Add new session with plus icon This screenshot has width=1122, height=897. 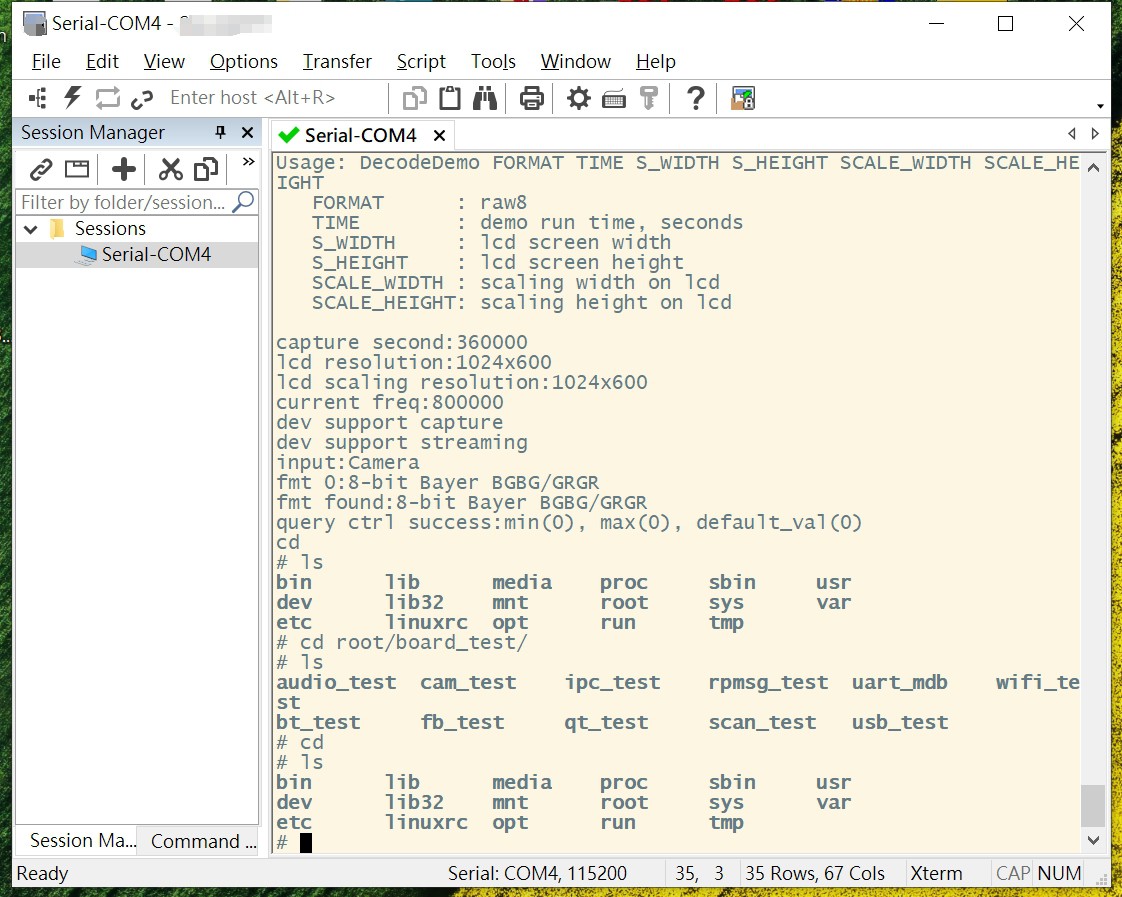click(123, 169)
